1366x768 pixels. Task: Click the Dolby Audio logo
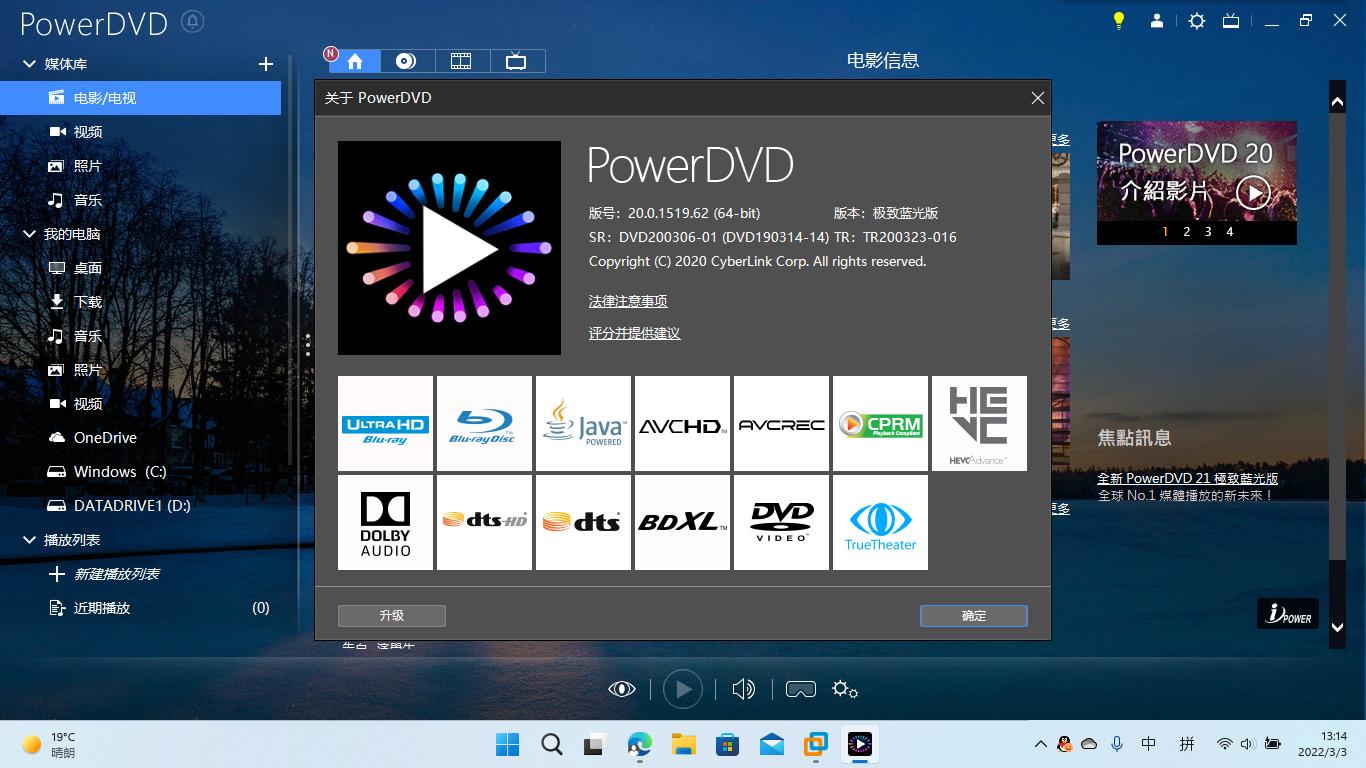(x=385, y=522)
